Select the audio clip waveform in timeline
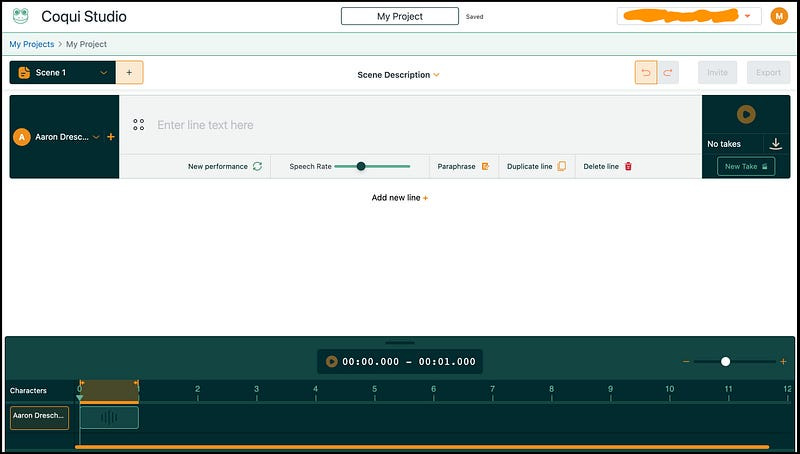Image resolution: width=800 pixels, height=454 pixels. coord(109,417)
